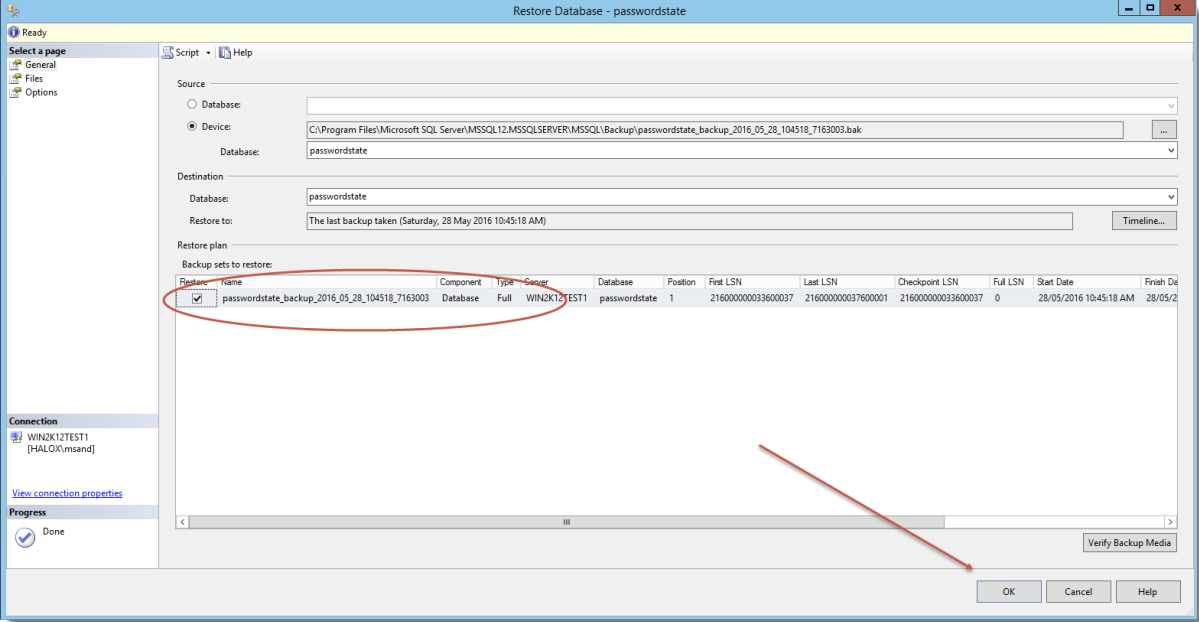Click the Component column header
This screenshot has height=622, width=1199.
pyautogui.click(x=464, y=282)
